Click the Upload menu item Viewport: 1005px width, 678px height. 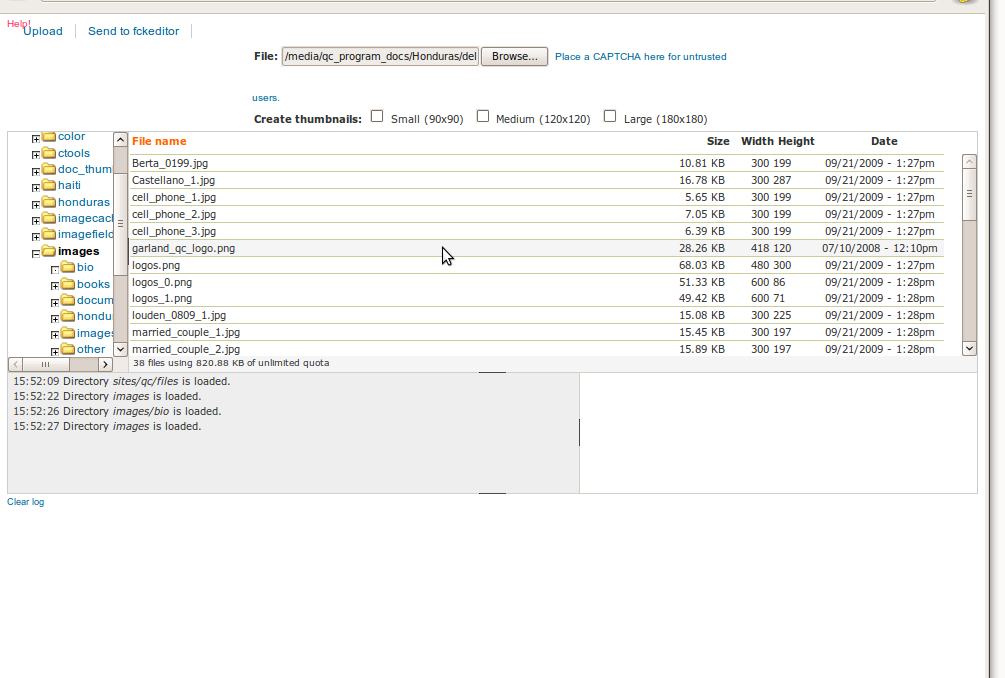coord(42,31)
